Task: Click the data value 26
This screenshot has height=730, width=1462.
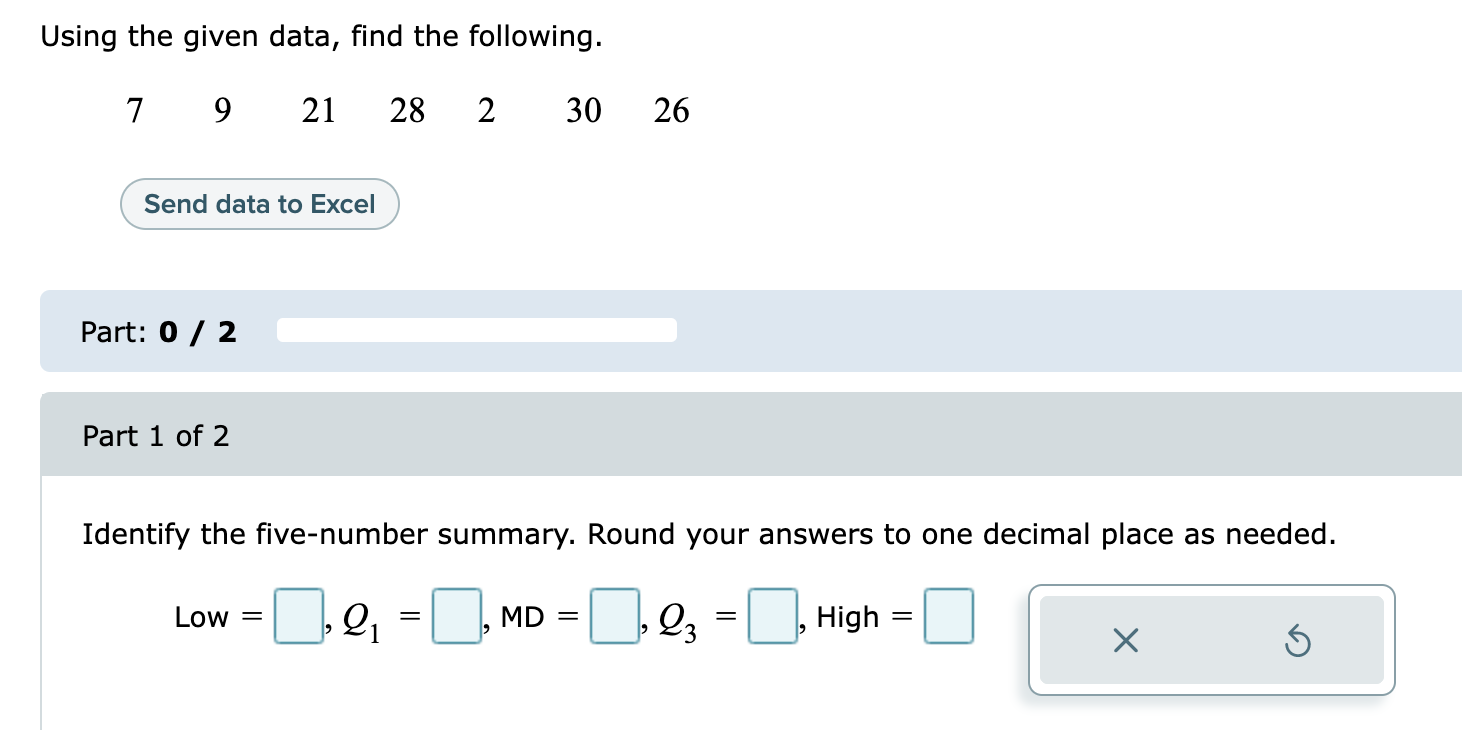Action: click(672, 110)
